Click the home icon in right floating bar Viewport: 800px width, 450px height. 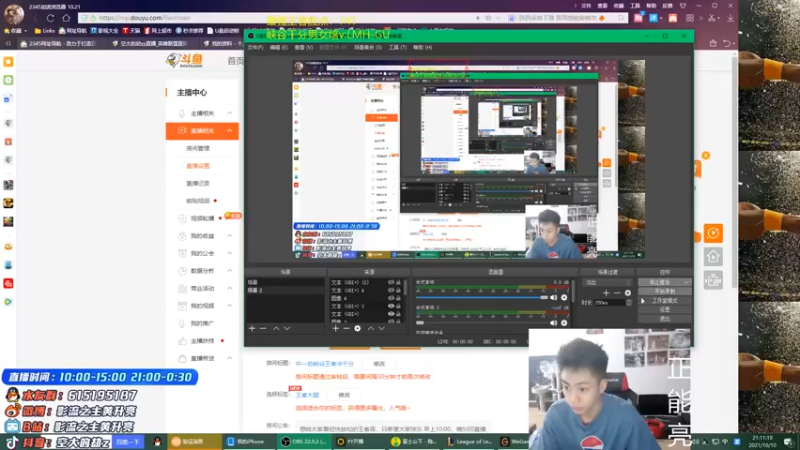[713, 257]
